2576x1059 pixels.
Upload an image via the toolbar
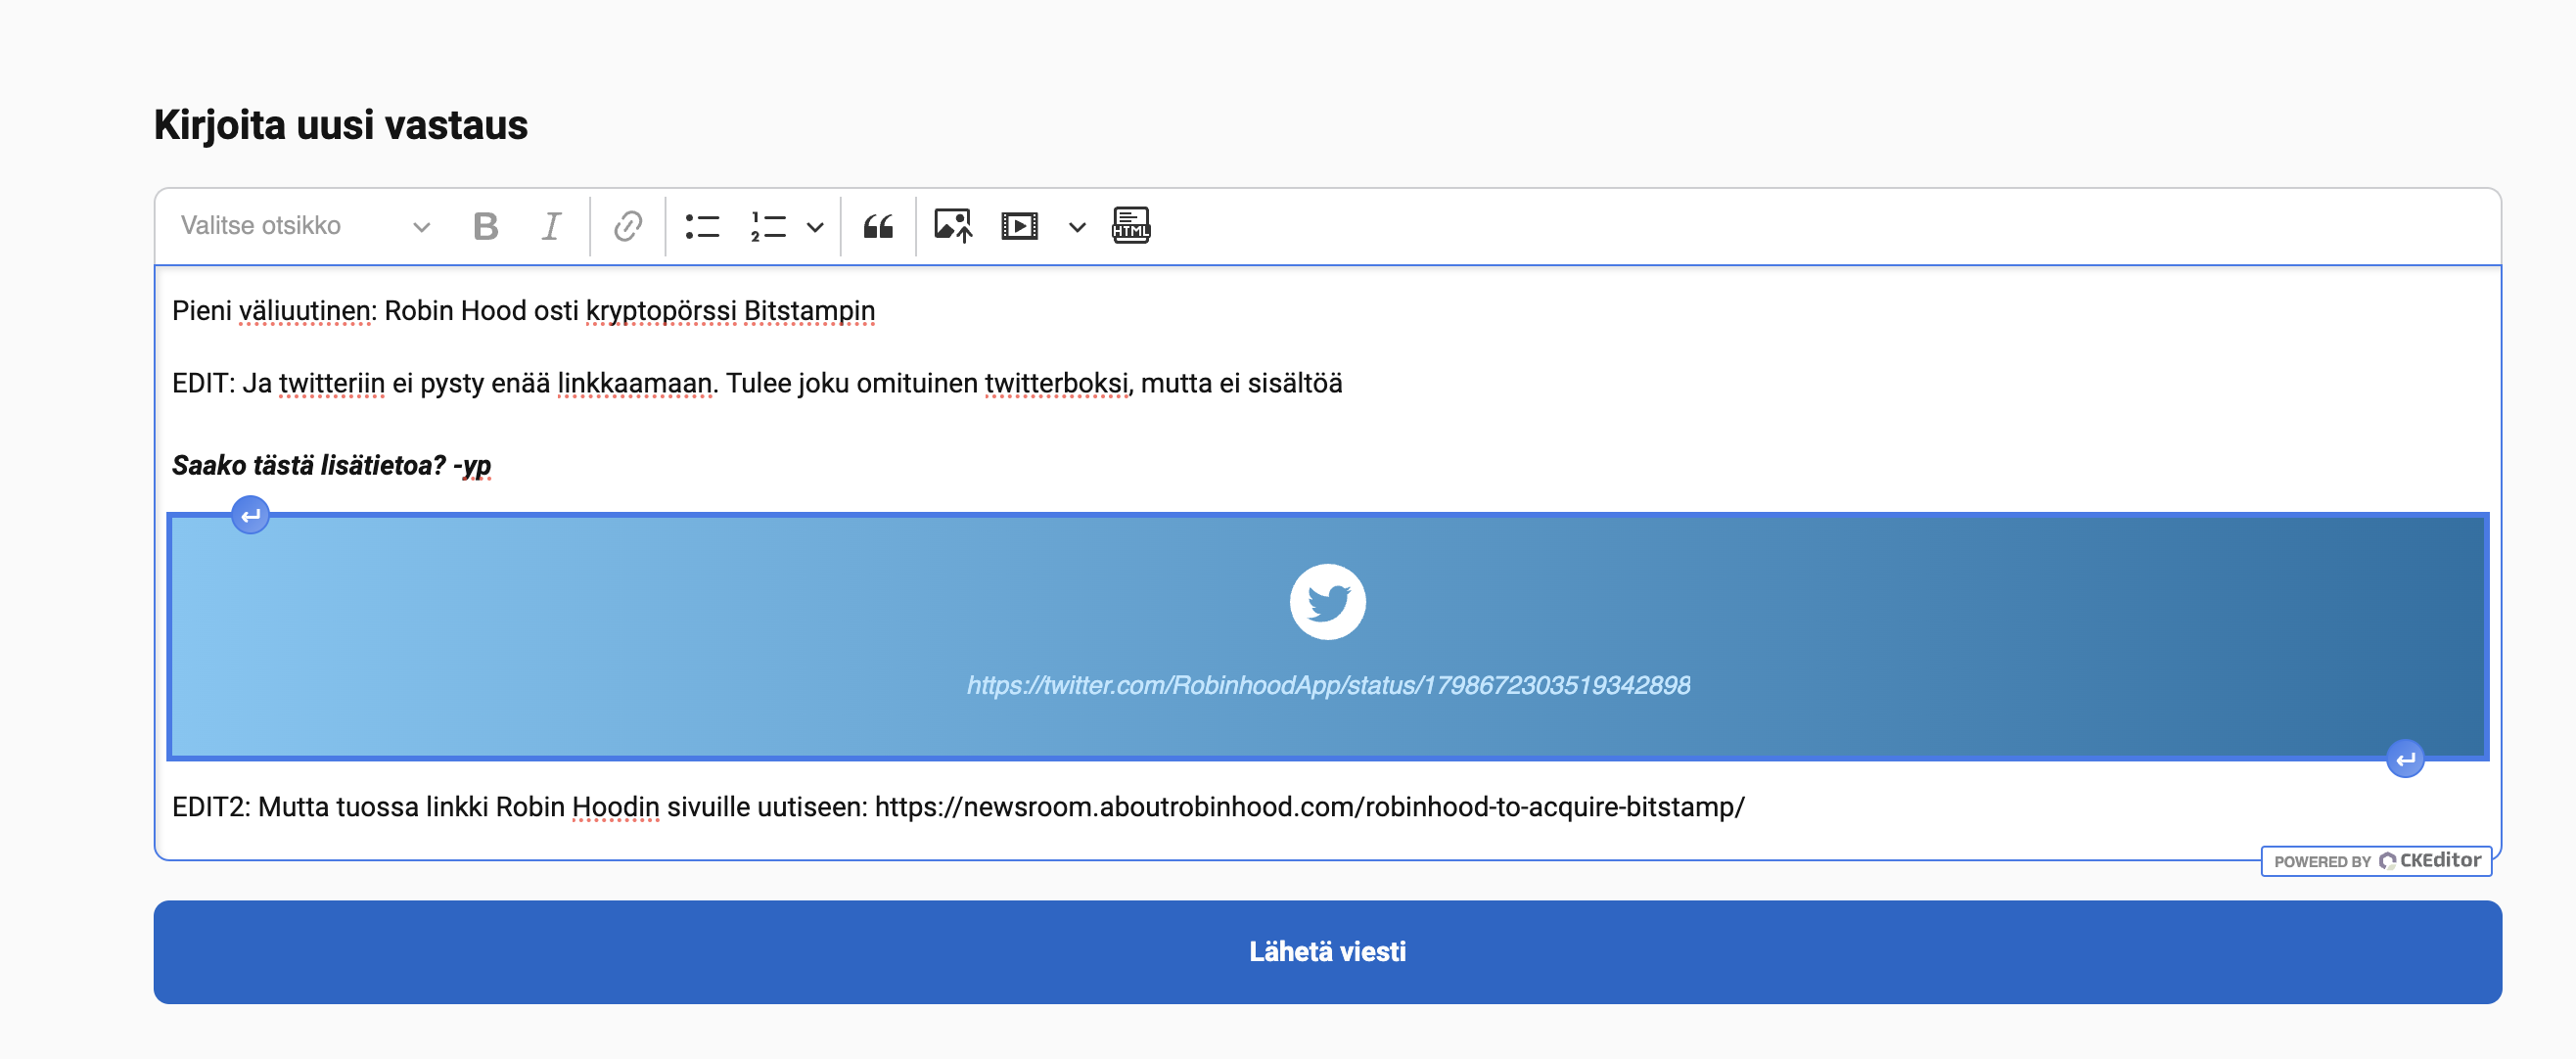pos(953,227)
